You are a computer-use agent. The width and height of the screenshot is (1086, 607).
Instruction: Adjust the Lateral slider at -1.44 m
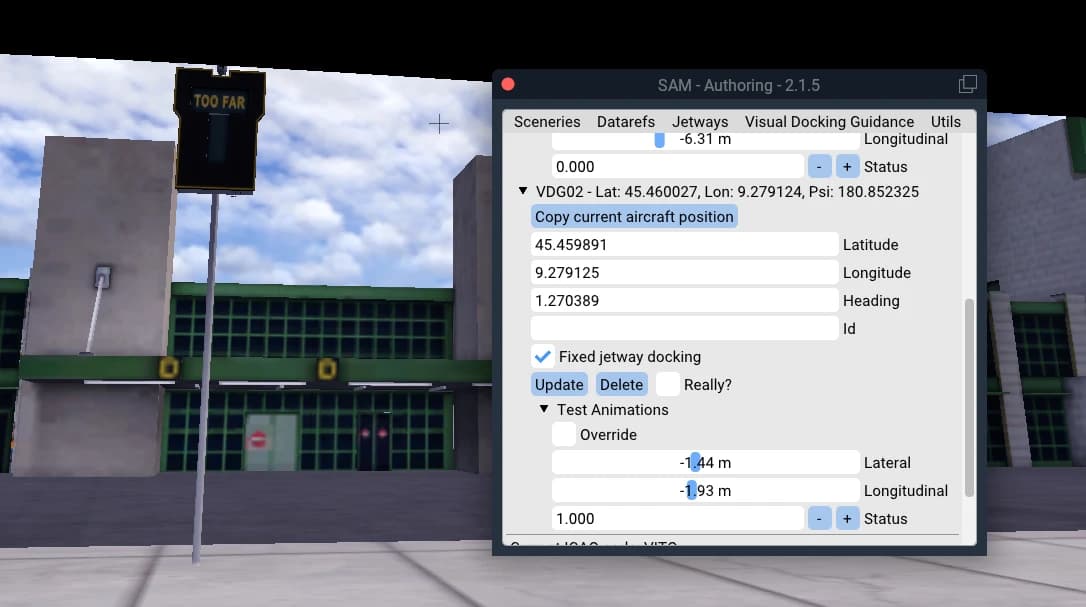point(706,463)
